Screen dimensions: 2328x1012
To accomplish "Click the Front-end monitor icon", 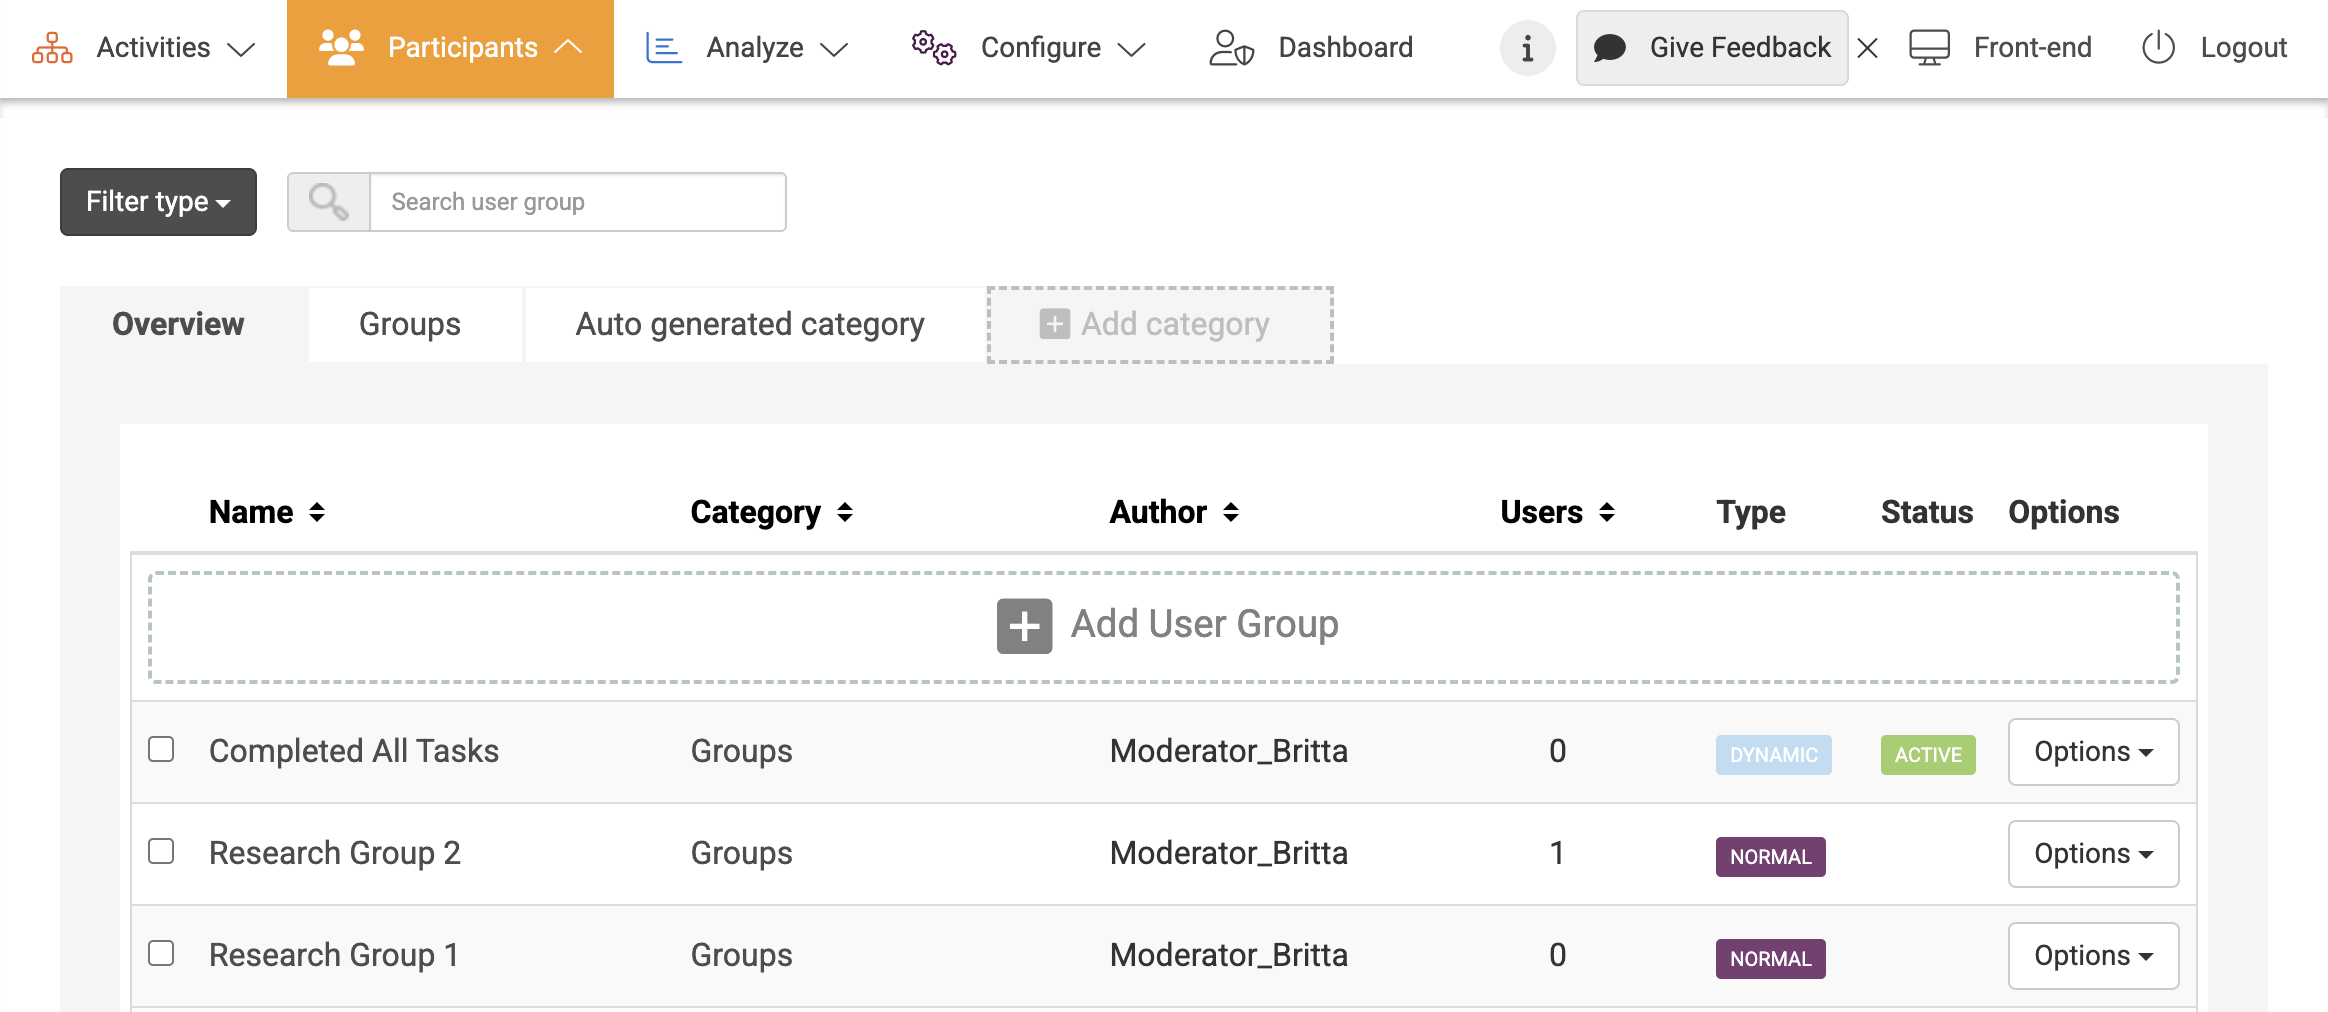I will [x=1929, y=48].
